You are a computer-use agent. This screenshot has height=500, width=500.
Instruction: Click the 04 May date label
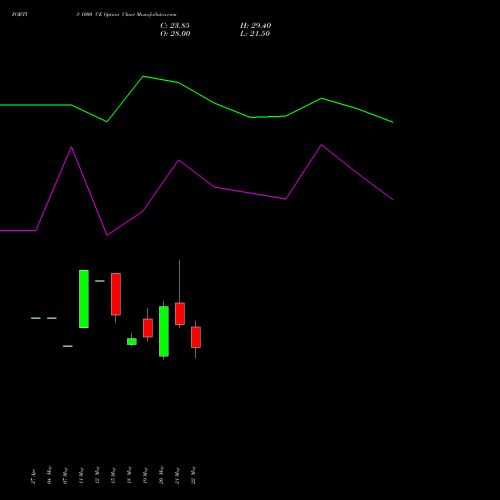point(49,475)
